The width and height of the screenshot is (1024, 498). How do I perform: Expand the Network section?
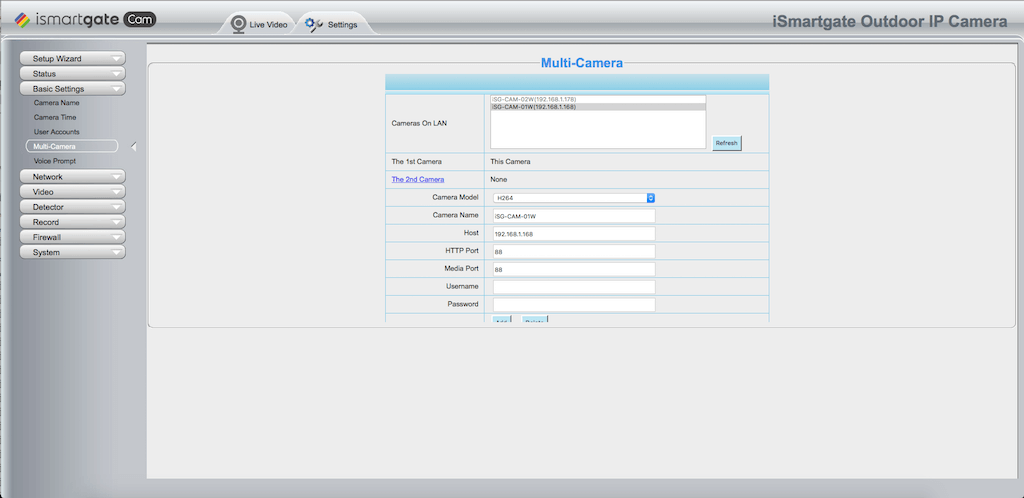coord(72,177)
